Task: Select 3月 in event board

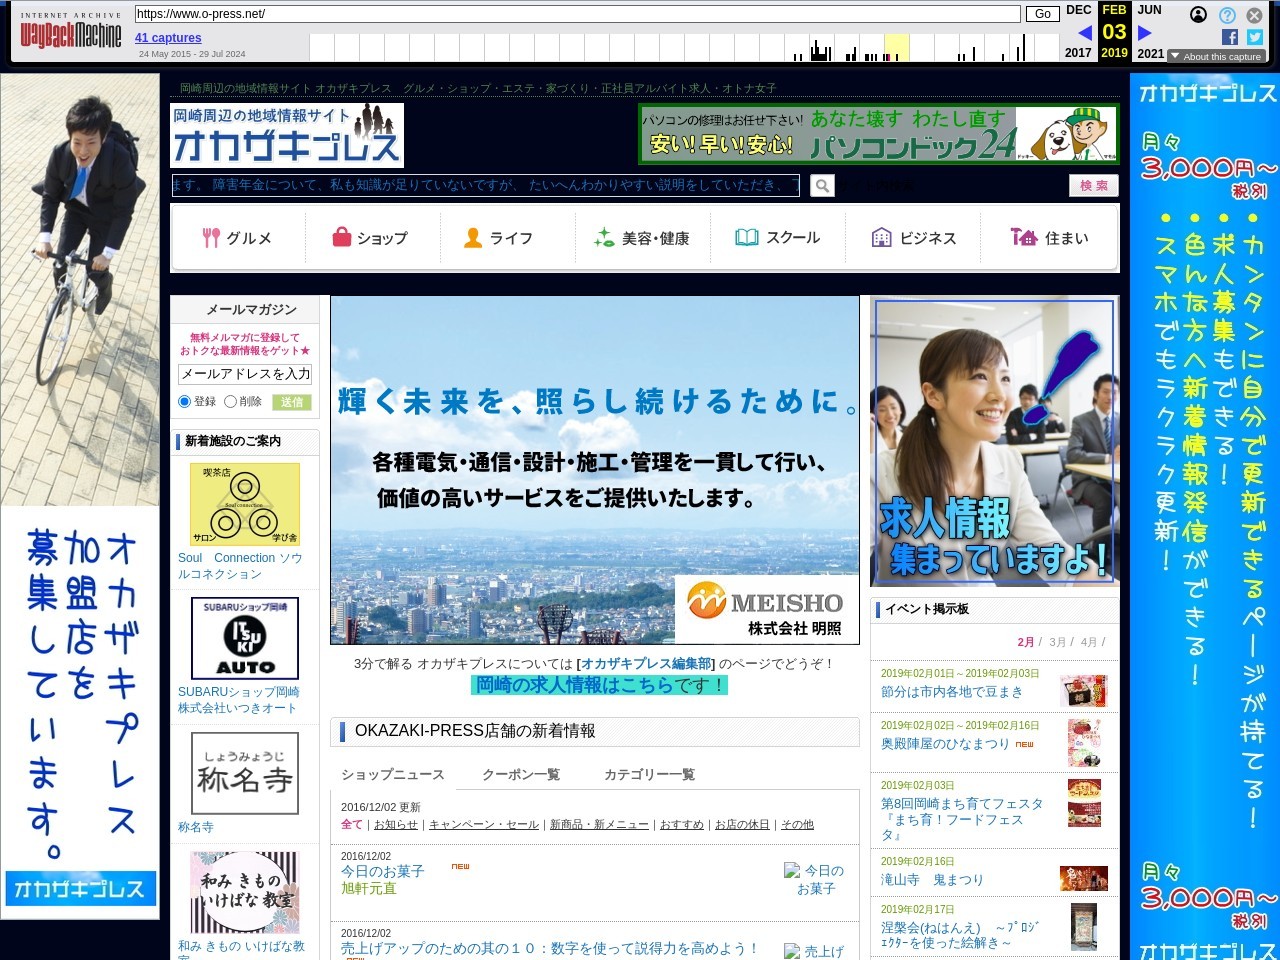Action: click(1057, 642)
